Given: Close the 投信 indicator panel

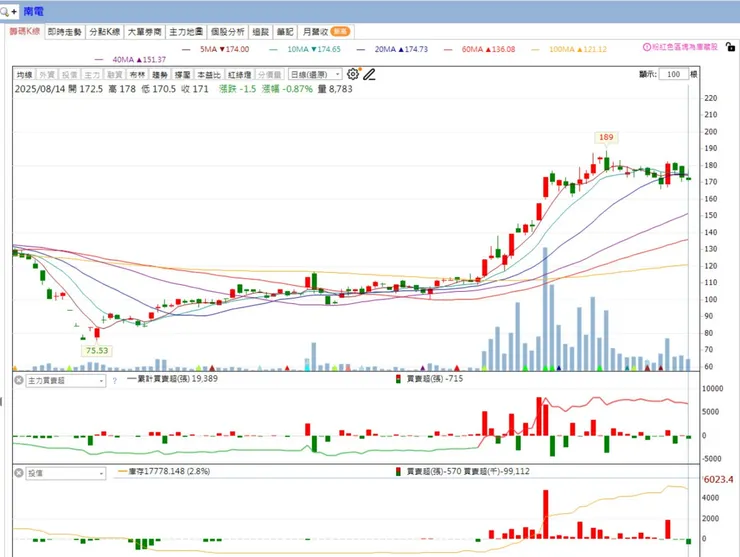Looking at the screenshot, I should [x=18, y=473].
